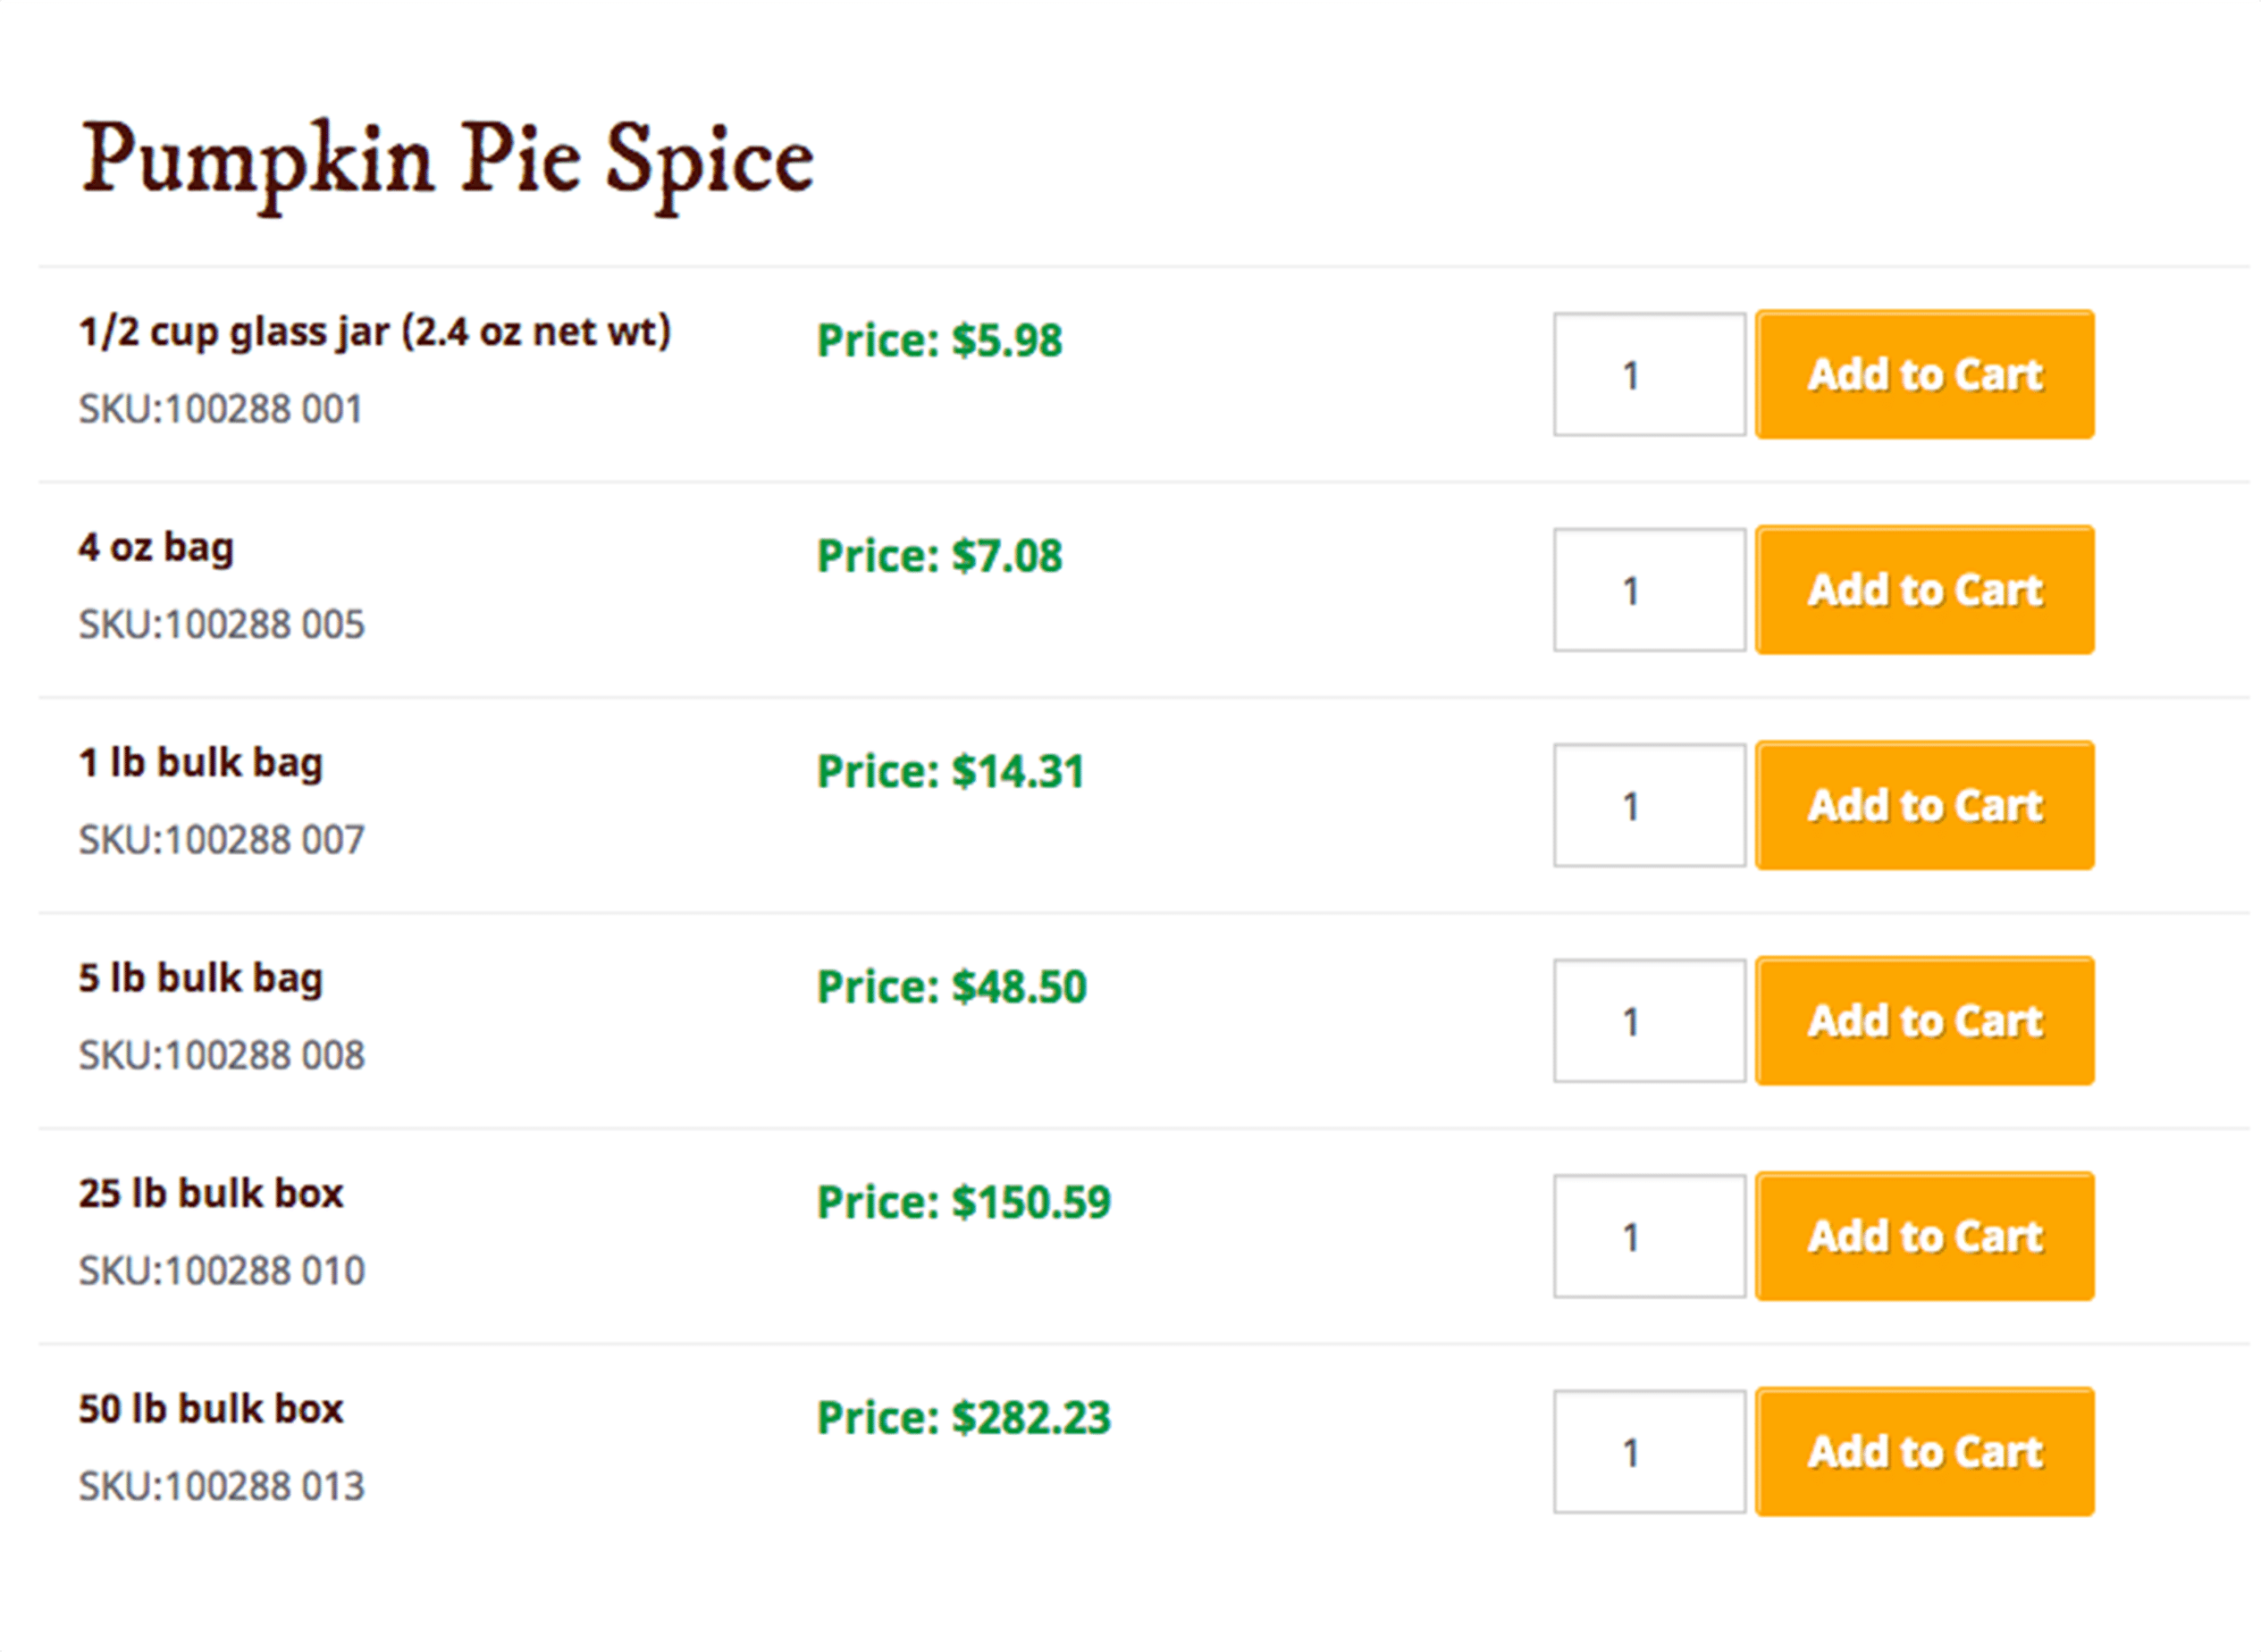Add the 1 lb bulk bag to cart

pos(1923,805)
